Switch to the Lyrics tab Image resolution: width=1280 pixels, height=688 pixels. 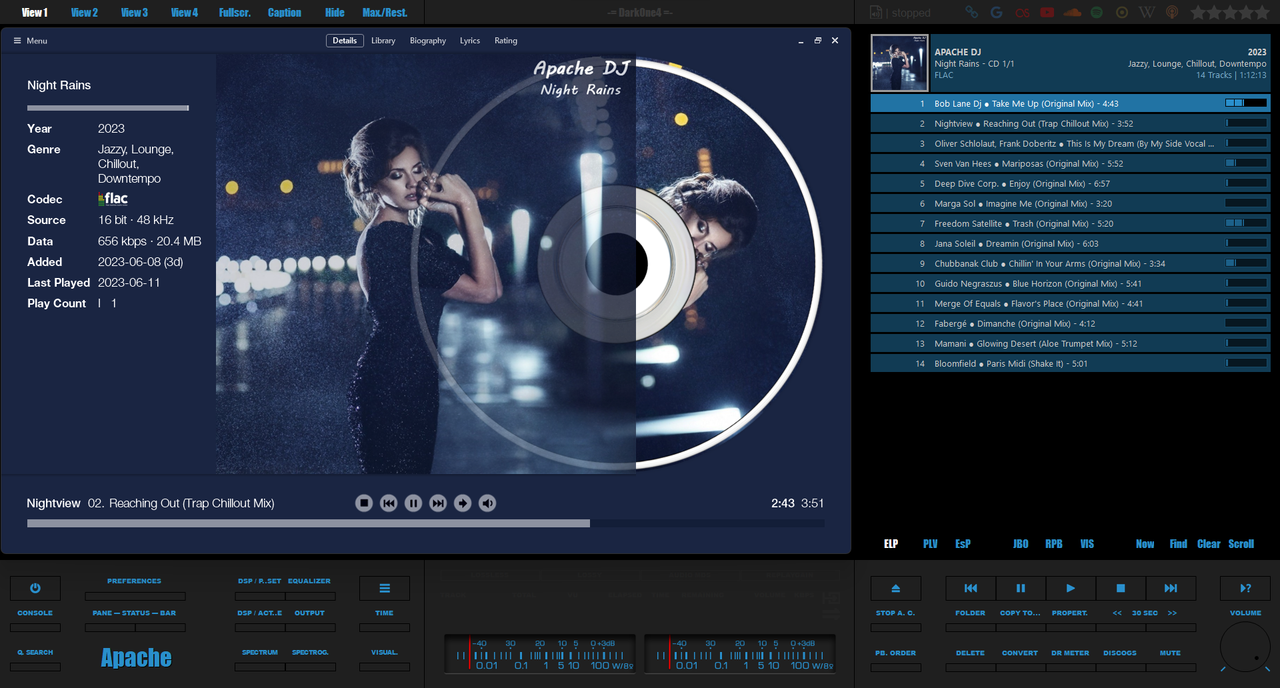(470, 41)
